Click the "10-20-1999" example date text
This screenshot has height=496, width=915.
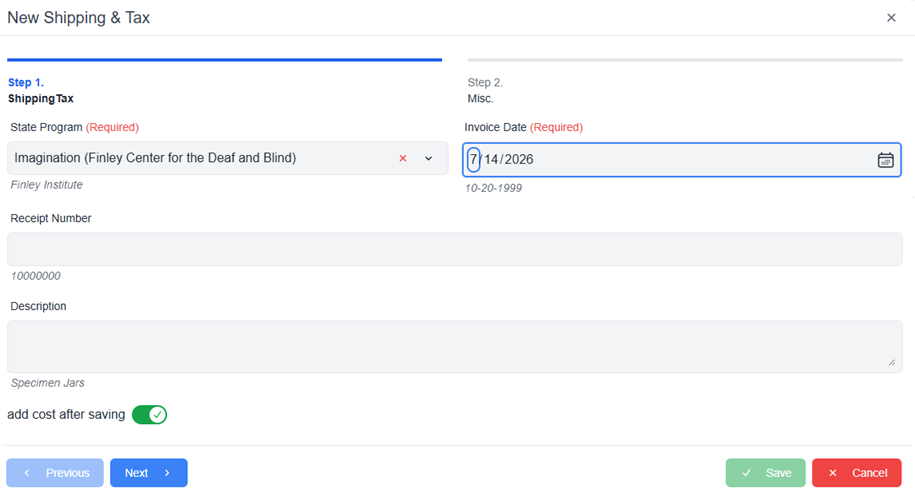[x=493, y=188]
